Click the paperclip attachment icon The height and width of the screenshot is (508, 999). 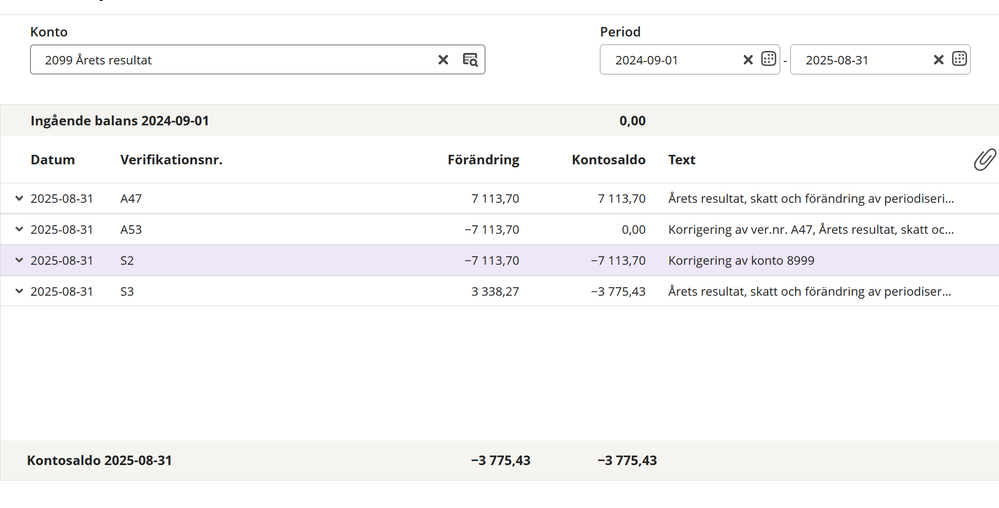[x=984, y=160]
